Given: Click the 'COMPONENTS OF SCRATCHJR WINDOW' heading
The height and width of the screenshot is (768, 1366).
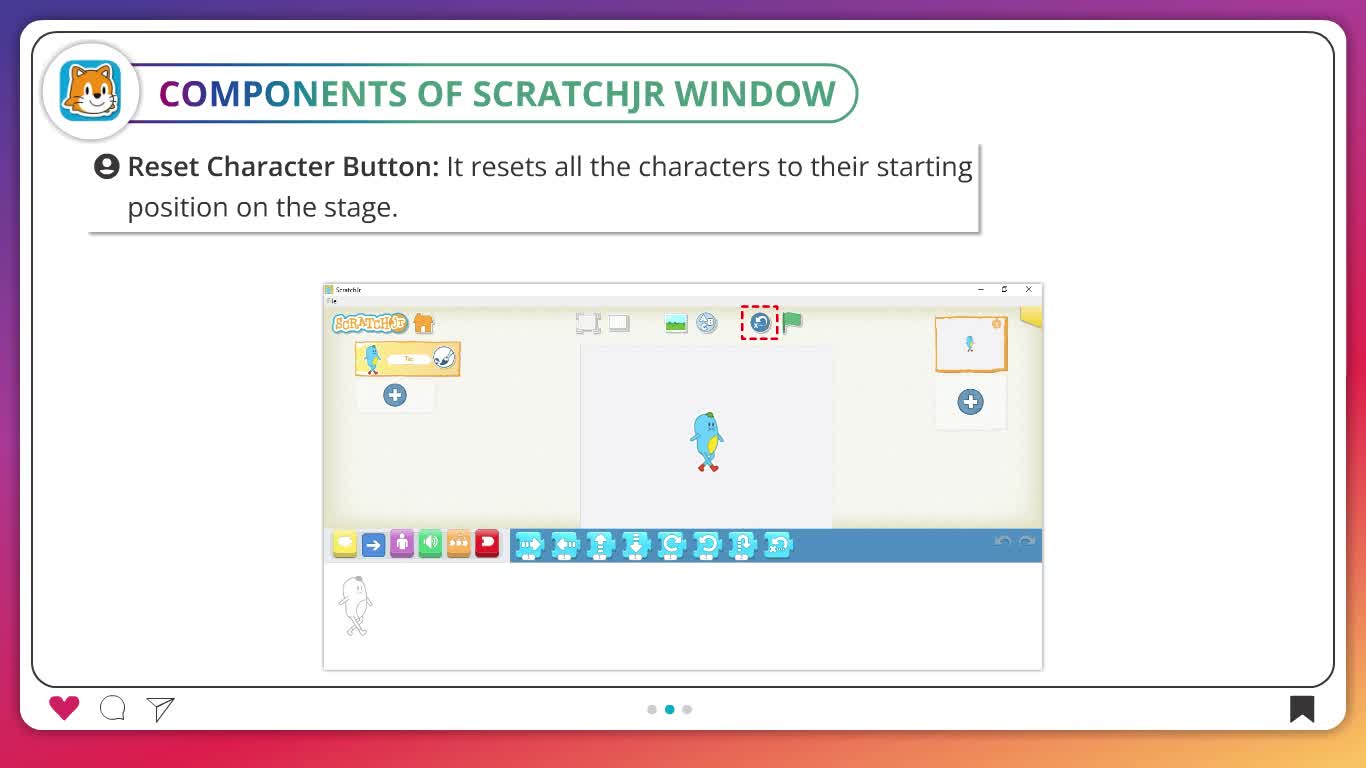Looking at the screenshot, I should (497, 94).
